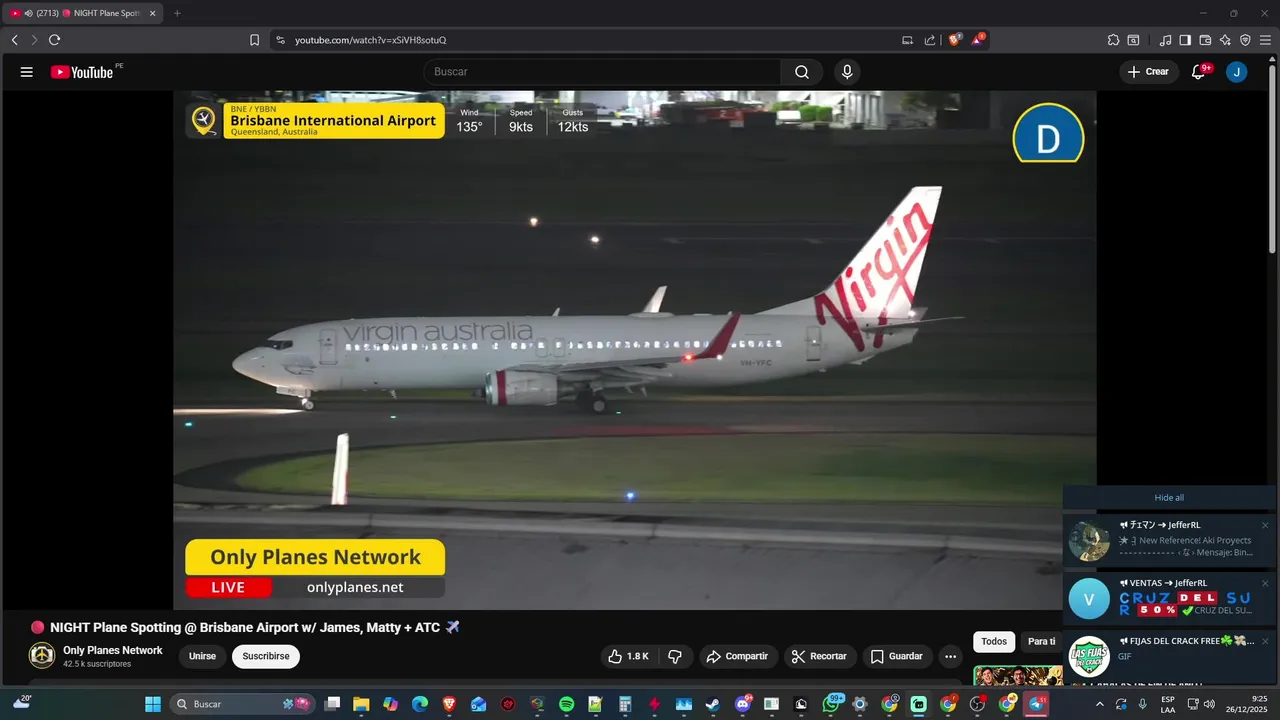This screenshot has height=720, width=1280.
Task: Open Brave VPN shield icon
Action: (x=1245, y=40)
